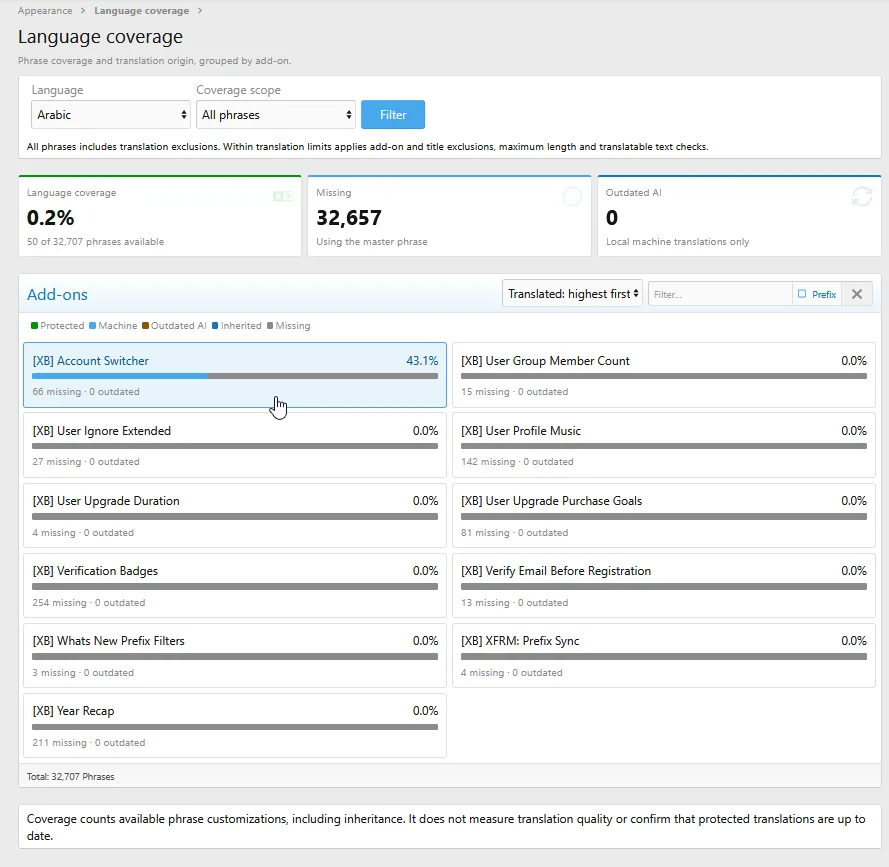This screenshot has height=867, width=889.
Task: Click '50 of 32,707 phrases available' text
Action: point(95,242)
